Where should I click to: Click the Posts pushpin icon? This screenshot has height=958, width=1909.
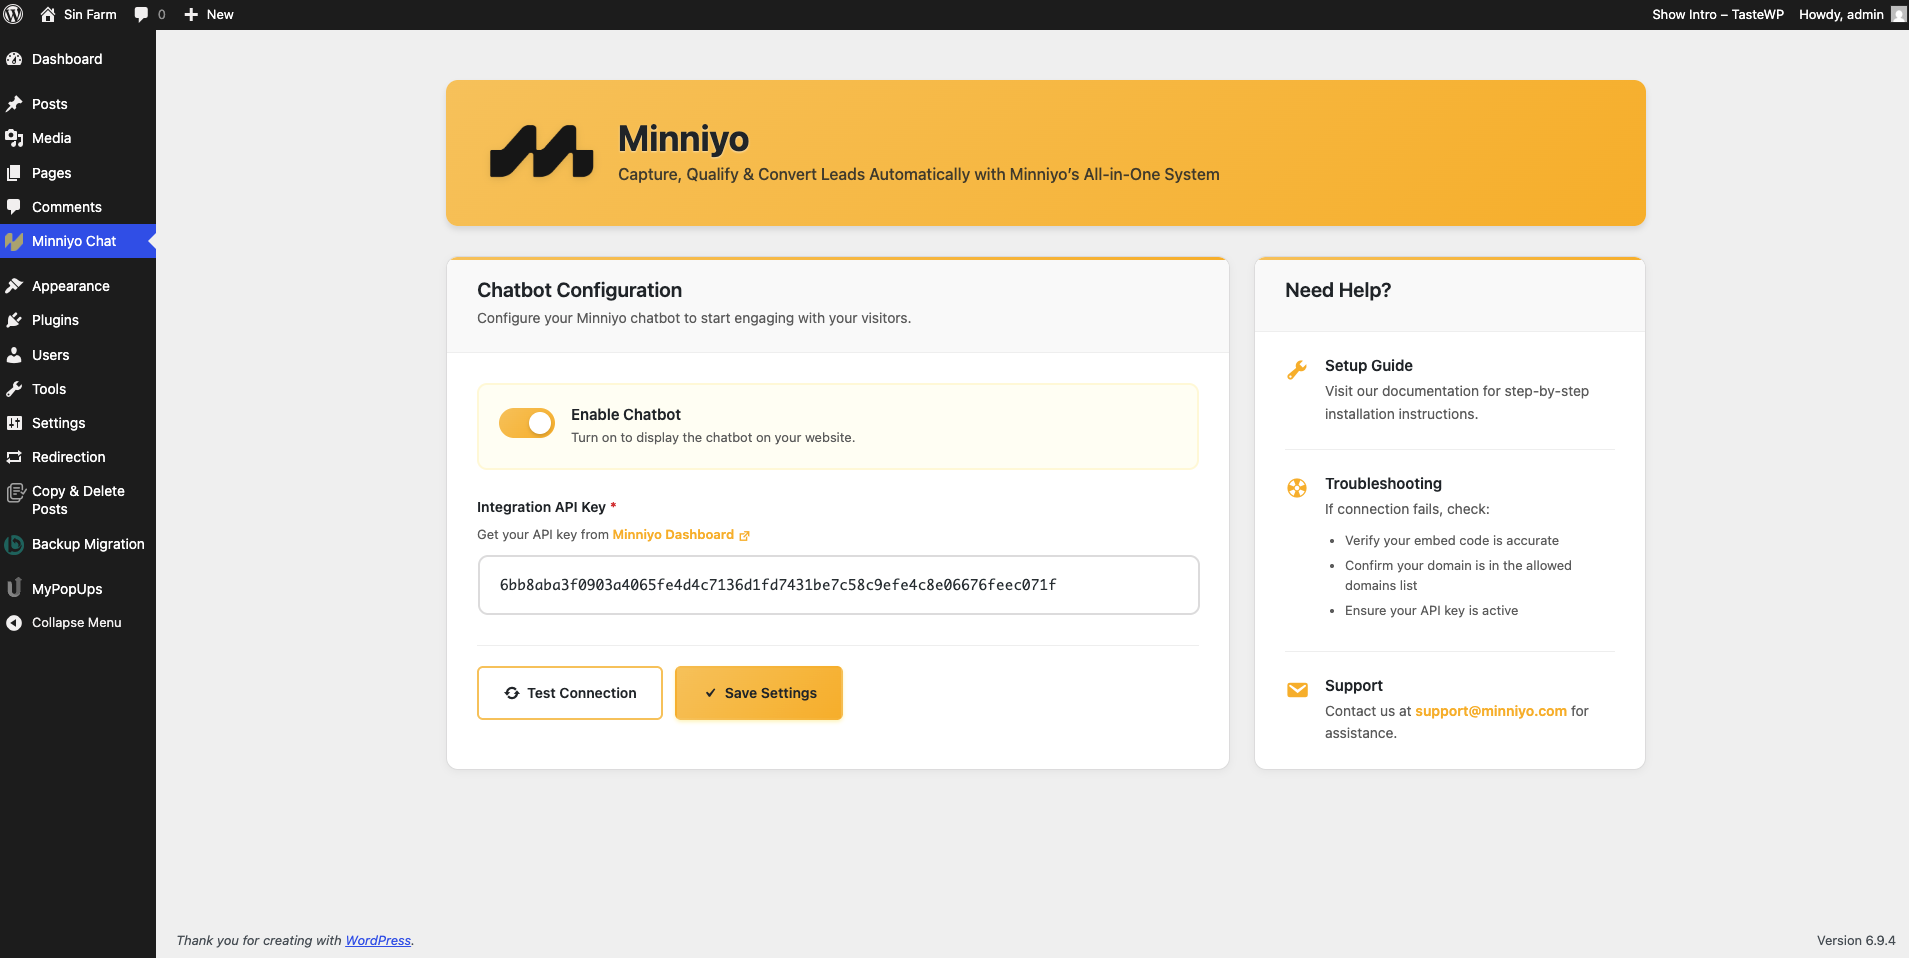click(14, 104)
